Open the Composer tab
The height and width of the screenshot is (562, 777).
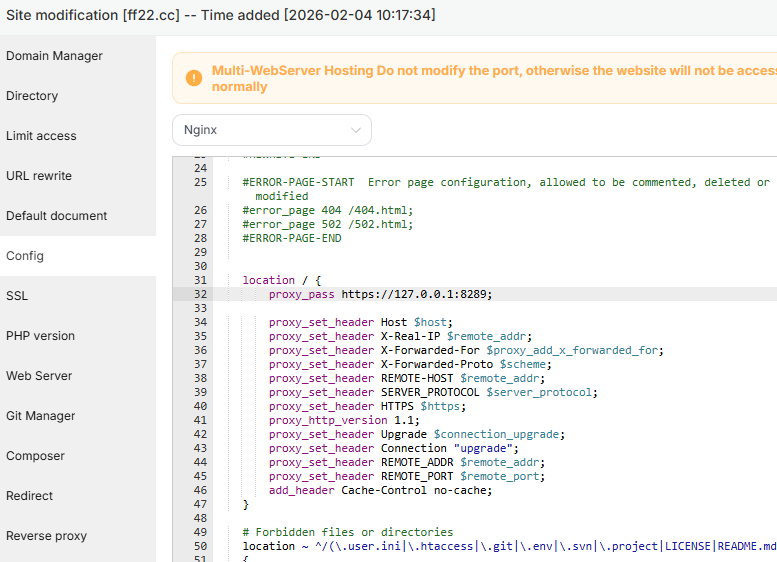tap(35, 456)
